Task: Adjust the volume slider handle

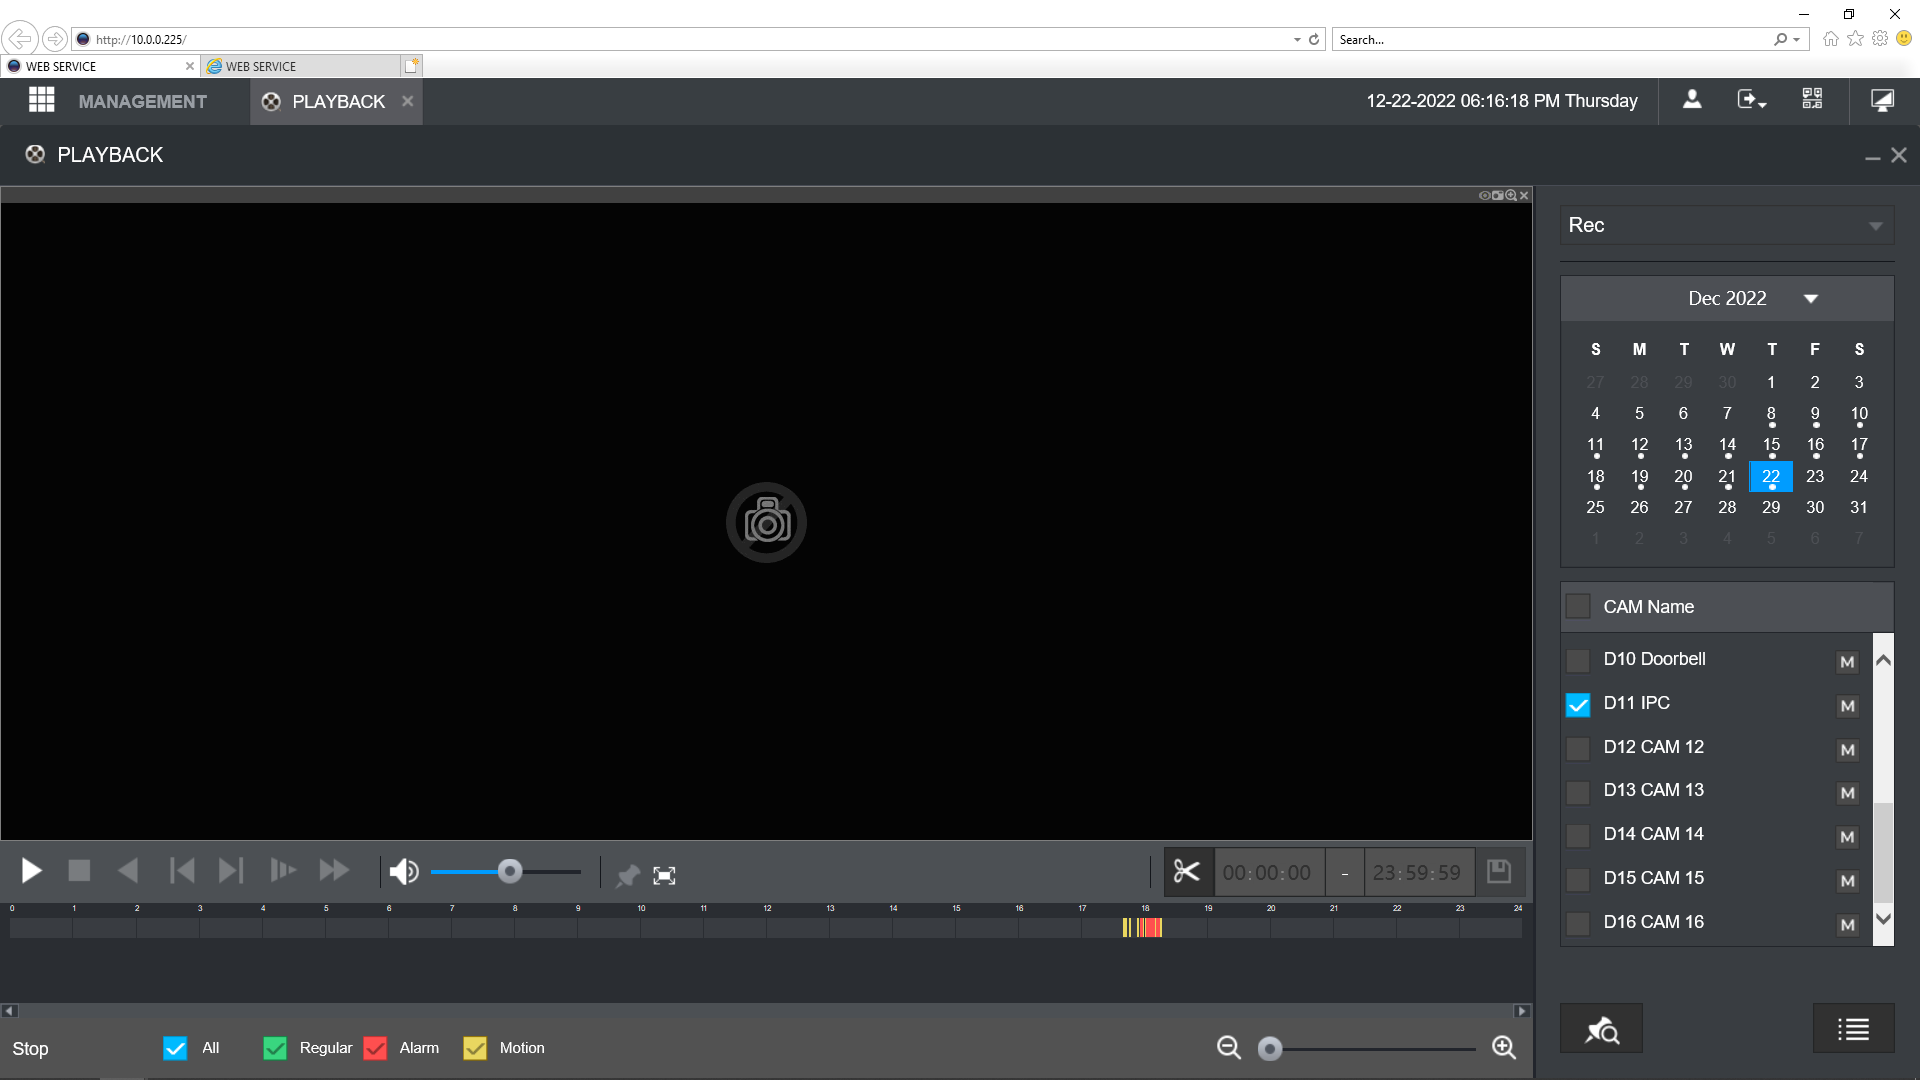Action: point(510,872)
